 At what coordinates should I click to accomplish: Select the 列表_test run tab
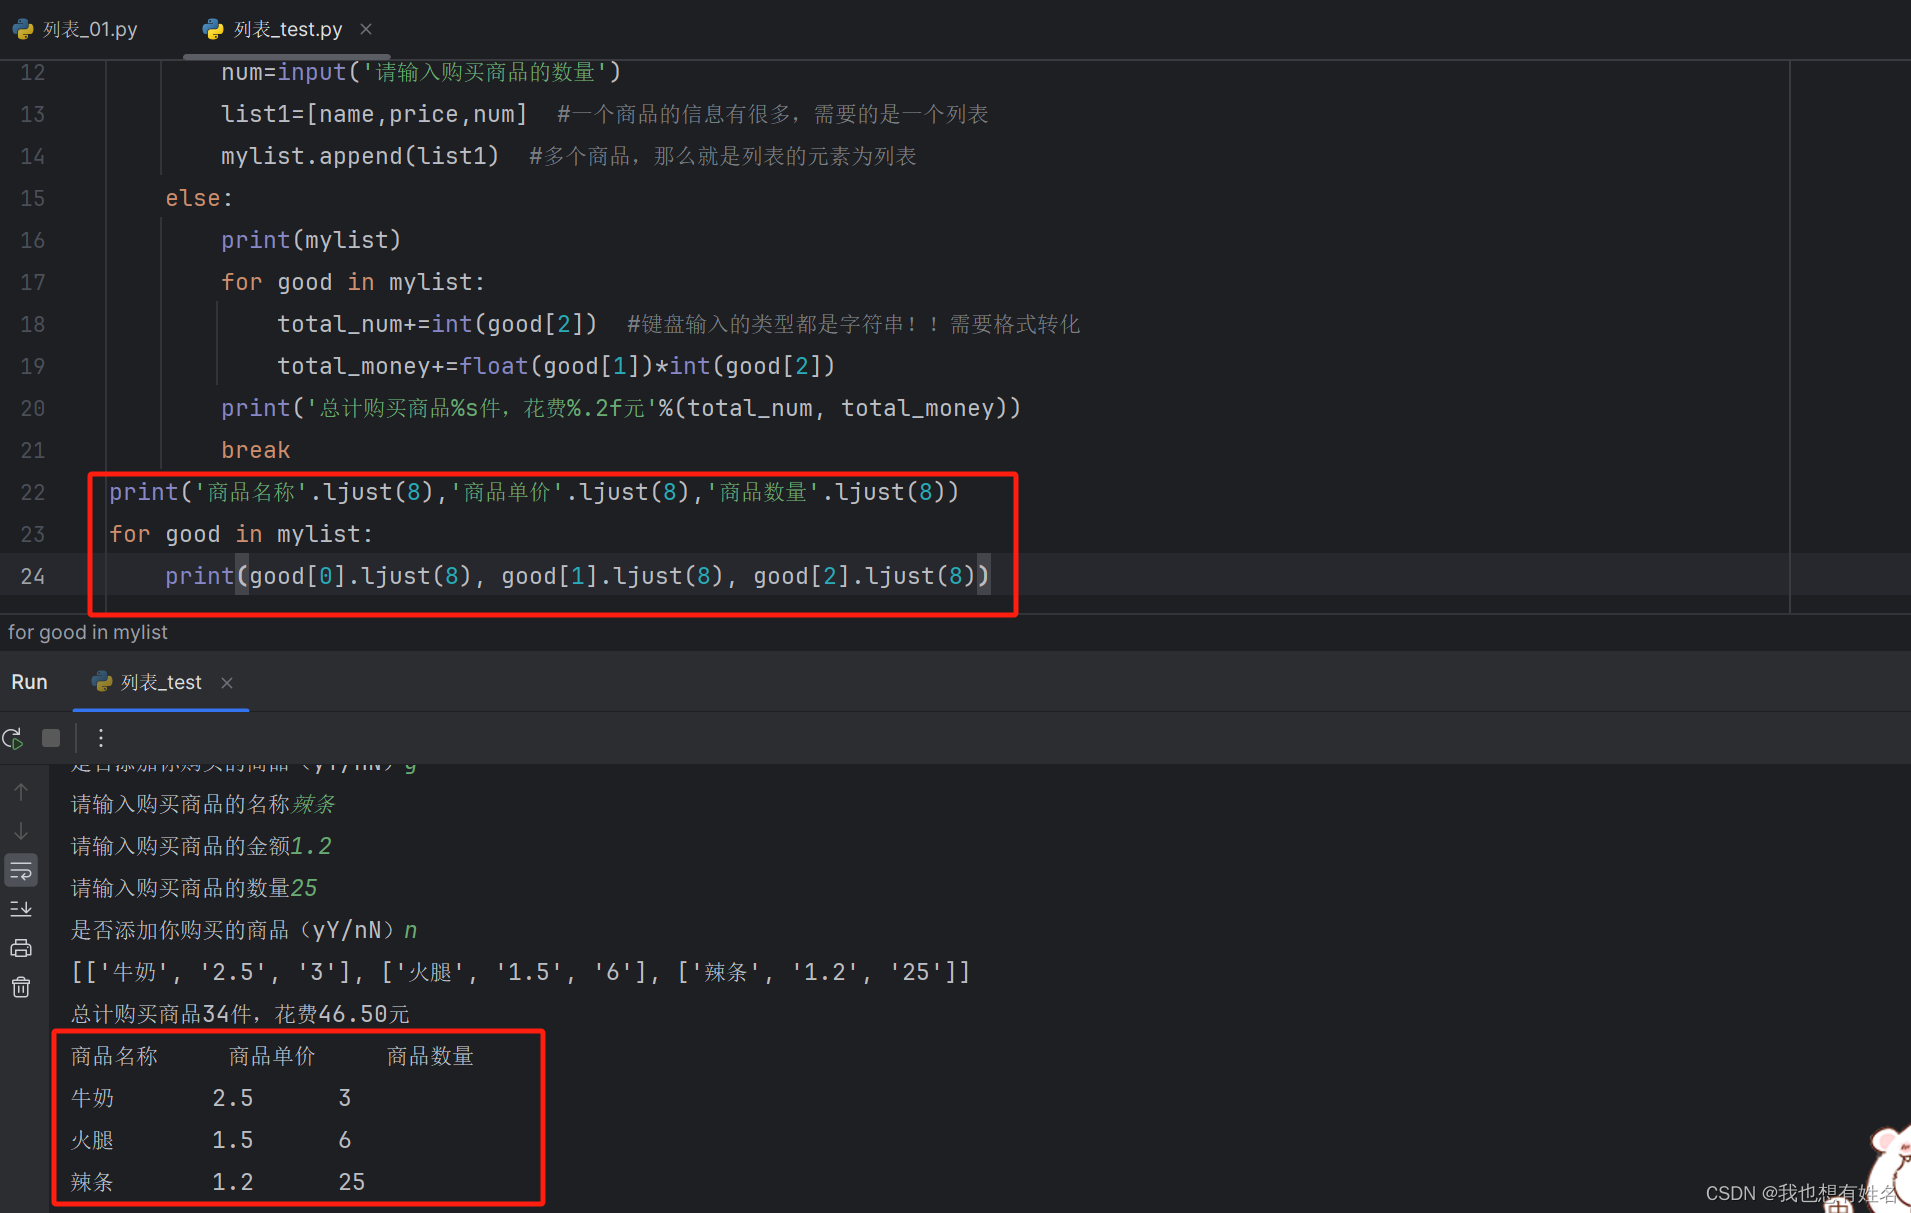point(159,682)
